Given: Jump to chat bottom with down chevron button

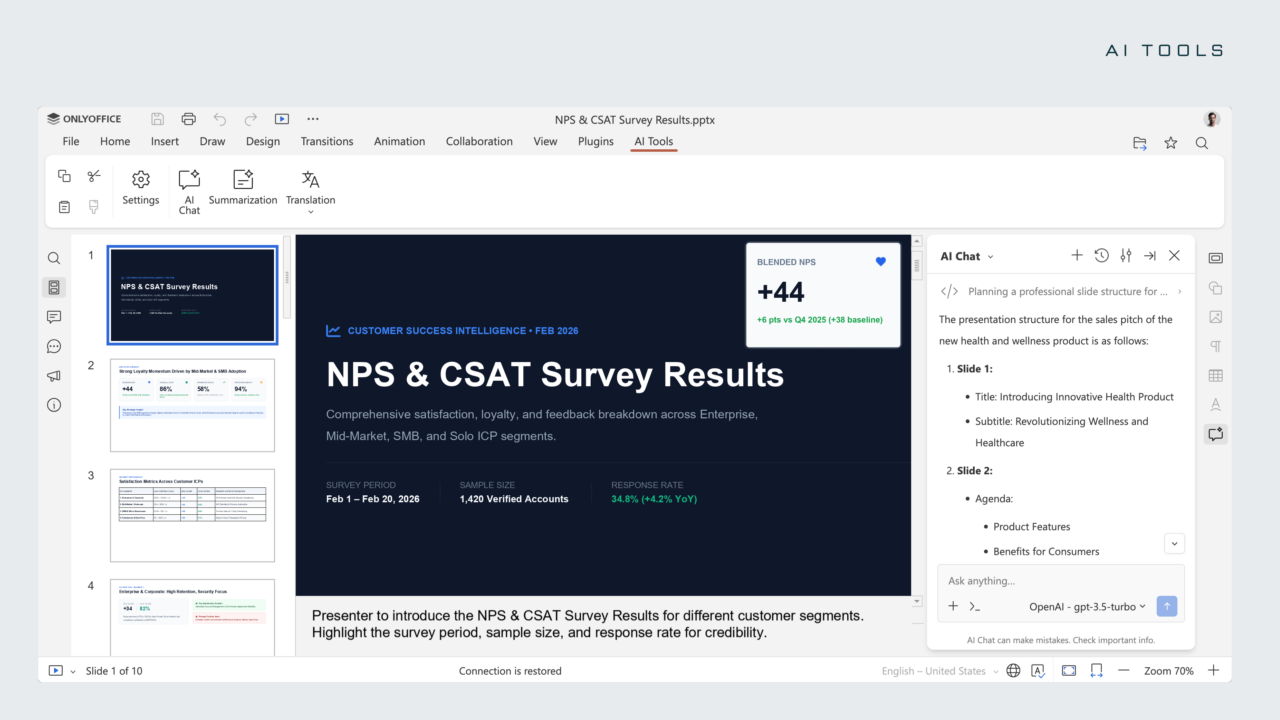Looking at the screenshot, I should click(x=1175, y=544).
